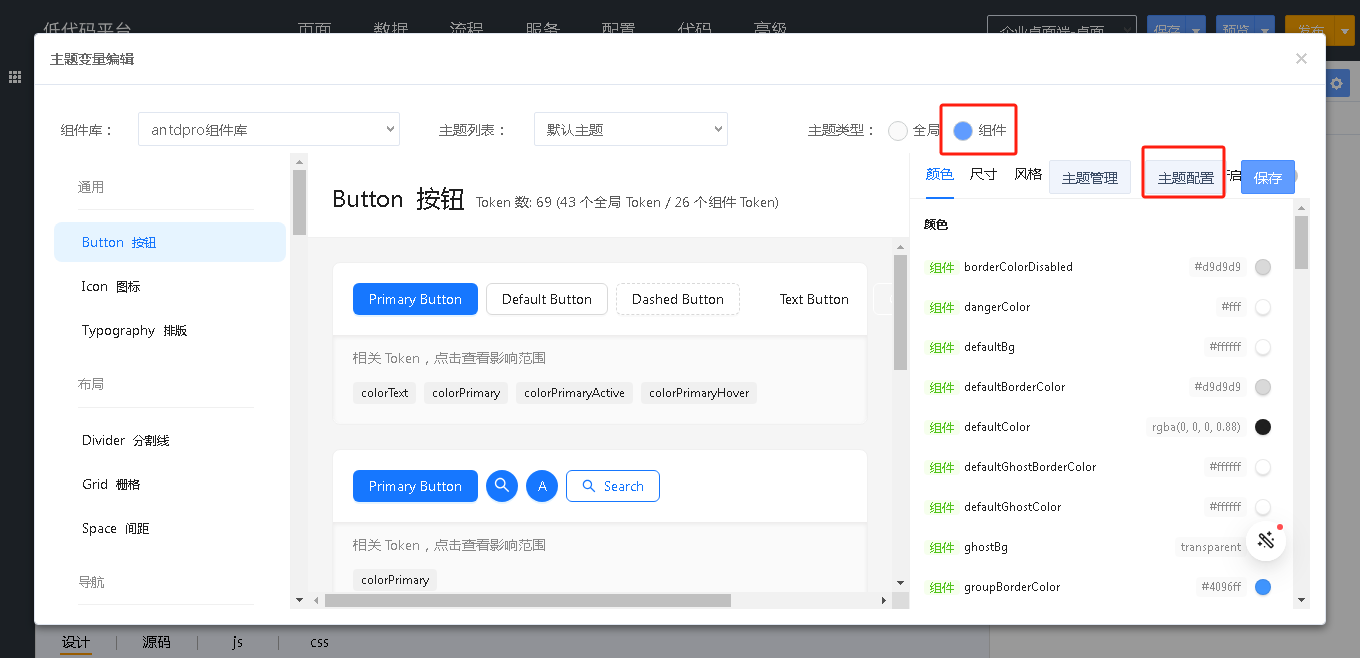Image resolution: width=1360 pixels, height=658 pixels.
Task: Open the defaultColor black color swatch
Action: tap(1262, 427)
